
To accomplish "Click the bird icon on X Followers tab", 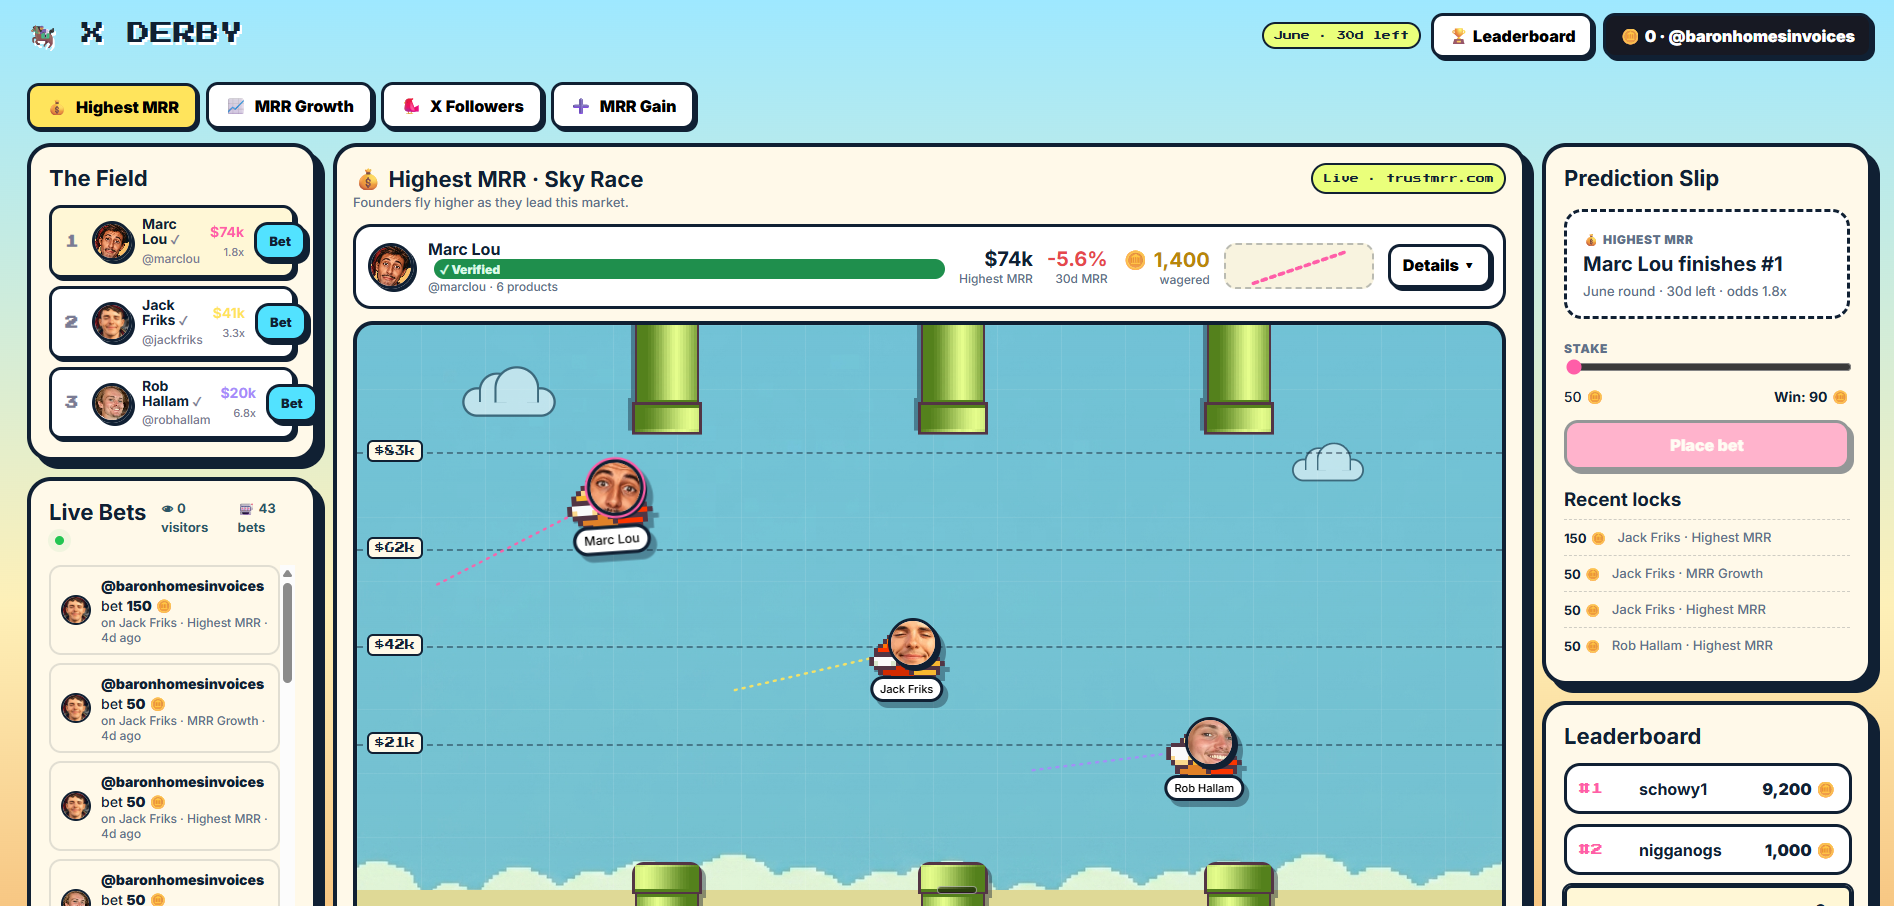I will point(411,106).
